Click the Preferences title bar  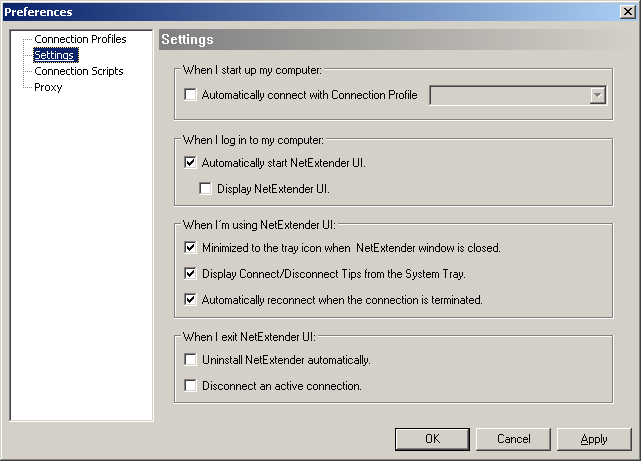tap(300, 12)
